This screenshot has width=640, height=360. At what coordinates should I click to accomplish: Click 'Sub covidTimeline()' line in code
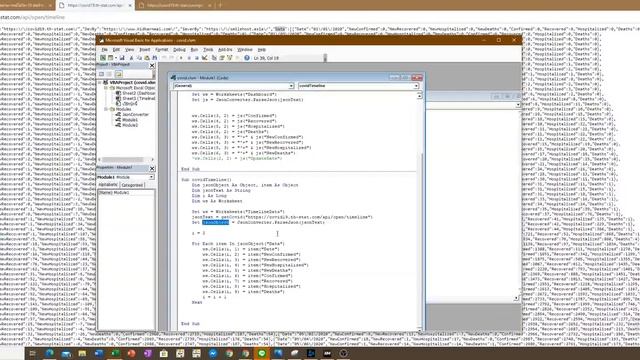click(x=206, y=180)
